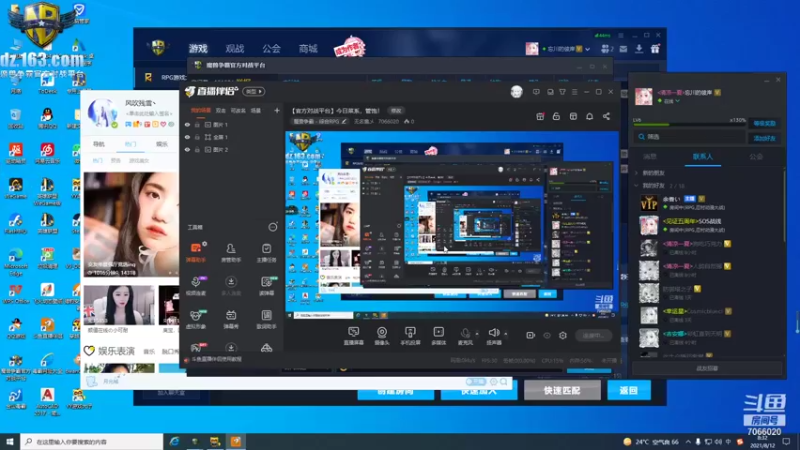This screenshot has height=450, width=800.
Task: Click the friends list scrollbar
Action: 785,205
